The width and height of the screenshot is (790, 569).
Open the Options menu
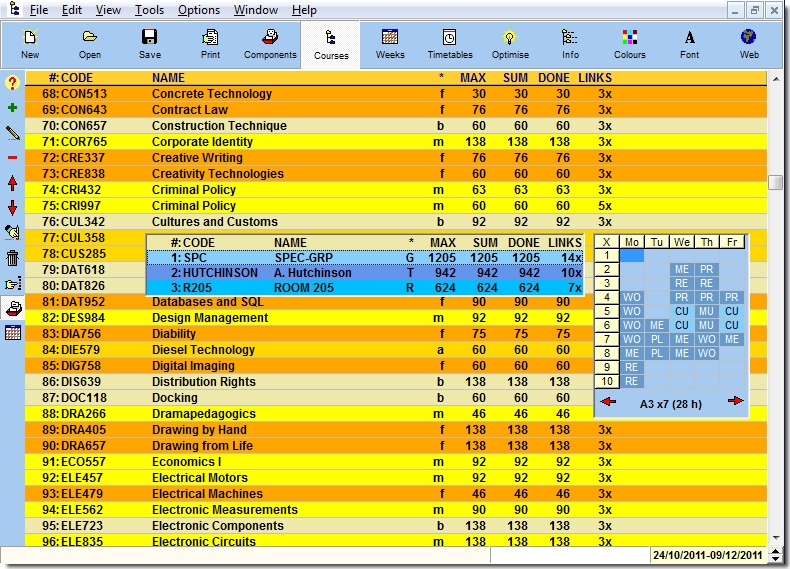[x=199, y=10]
